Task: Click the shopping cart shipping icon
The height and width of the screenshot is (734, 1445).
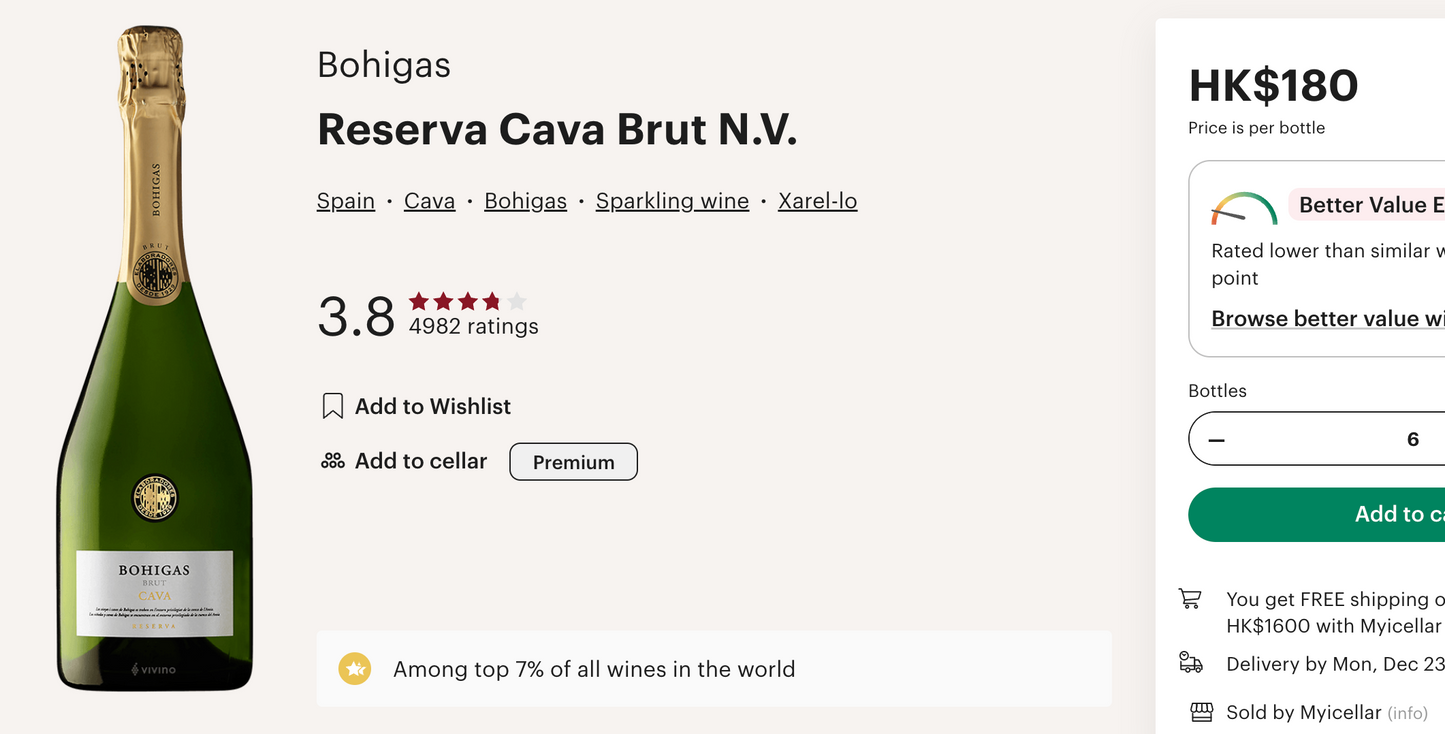Action: tap(1190, 599)
